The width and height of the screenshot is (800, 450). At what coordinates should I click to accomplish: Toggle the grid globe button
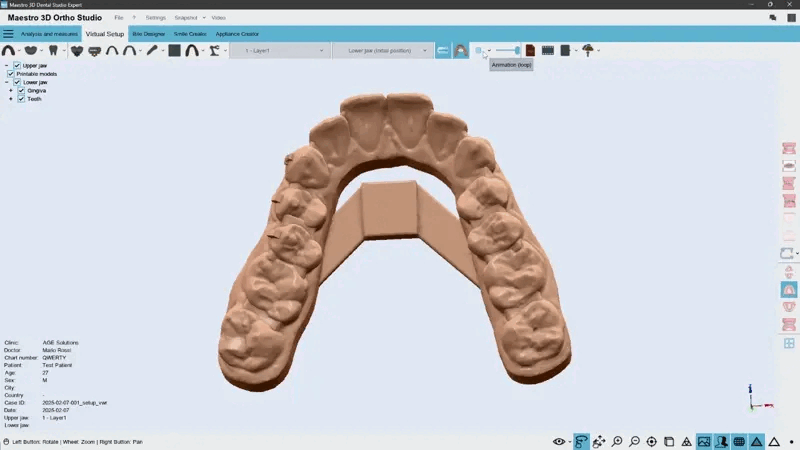click(x=739, y=441)
